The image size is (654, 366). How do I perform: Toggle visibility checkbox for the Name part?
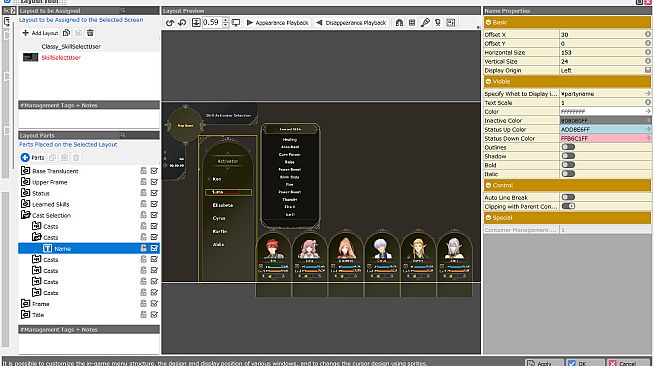(x=154, y=248)
